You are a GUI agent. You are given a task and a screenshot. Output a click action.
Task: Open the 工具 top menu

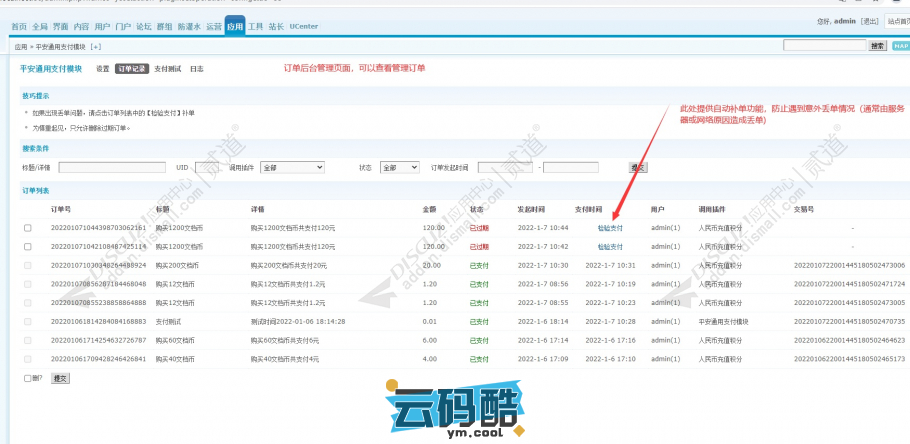[x=256, y=26]
